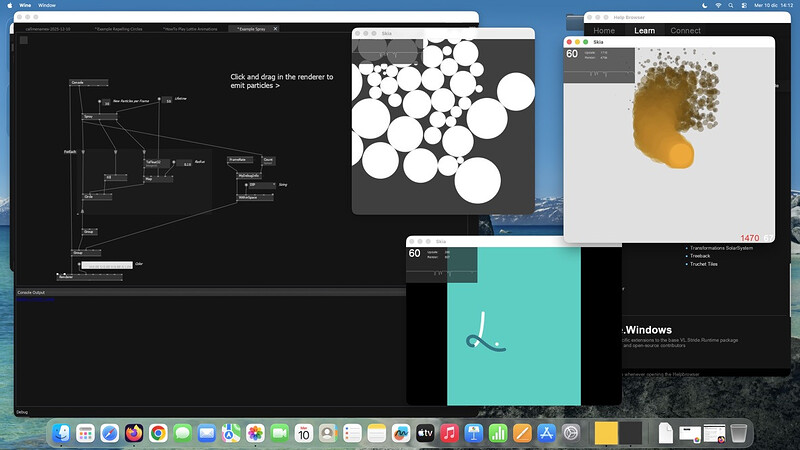
Task: Click the Color value swatch above Renderer
Action: click(x=105, y=265)
